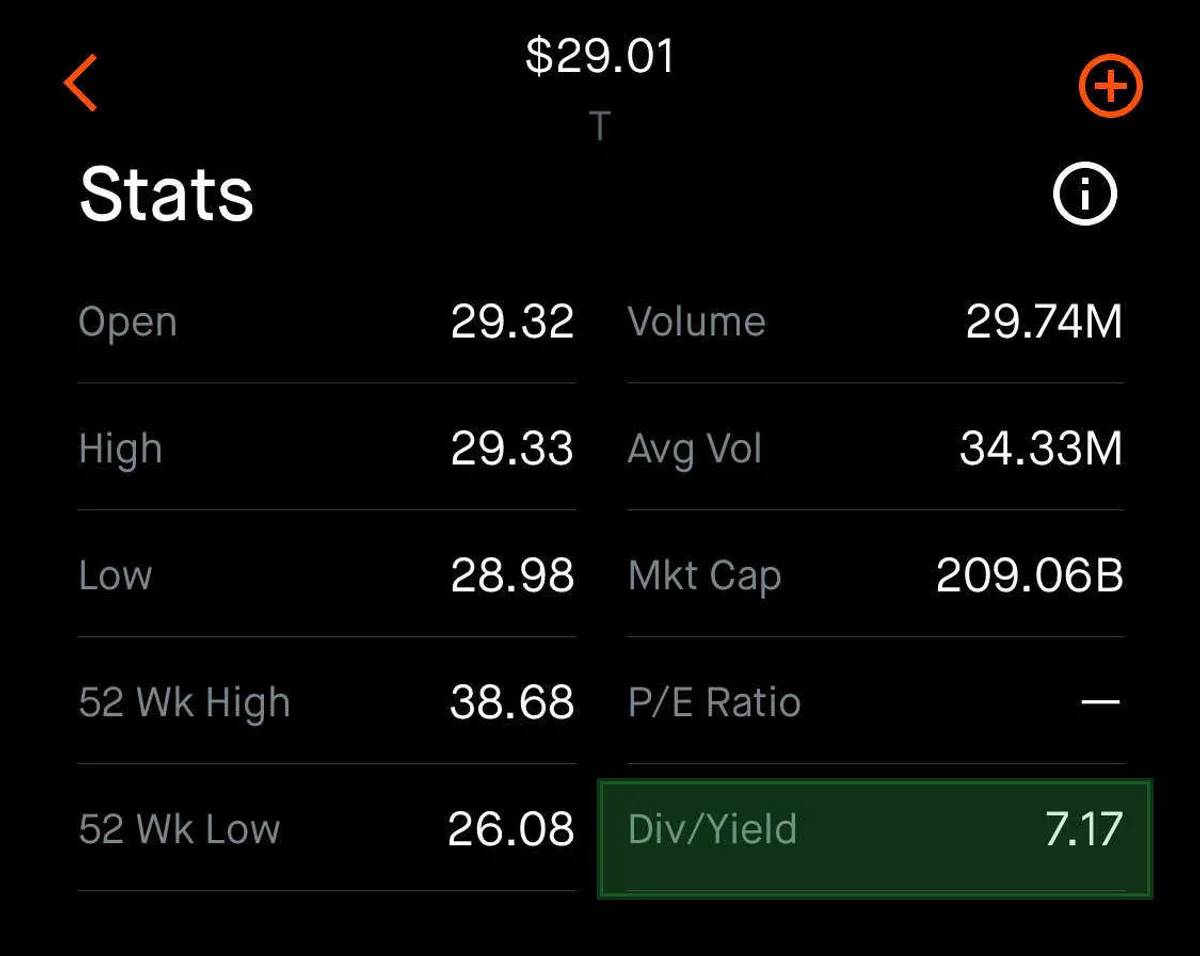Viewport: 1200px width, 956px height.
Task: Tap the orange back arrow
Action: click(x=81, y=83)
